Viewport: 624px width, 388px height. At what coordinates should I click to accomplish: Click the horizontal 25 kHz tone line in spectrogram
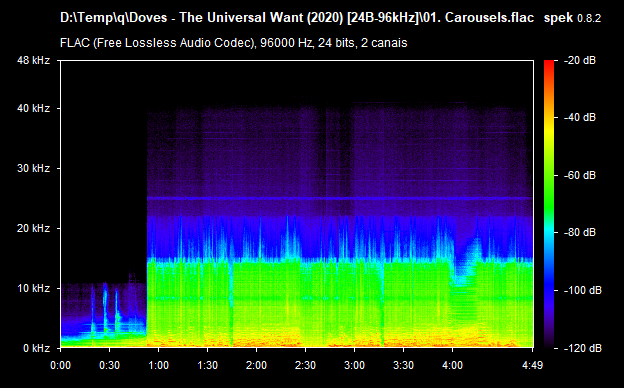click(339, 198)
